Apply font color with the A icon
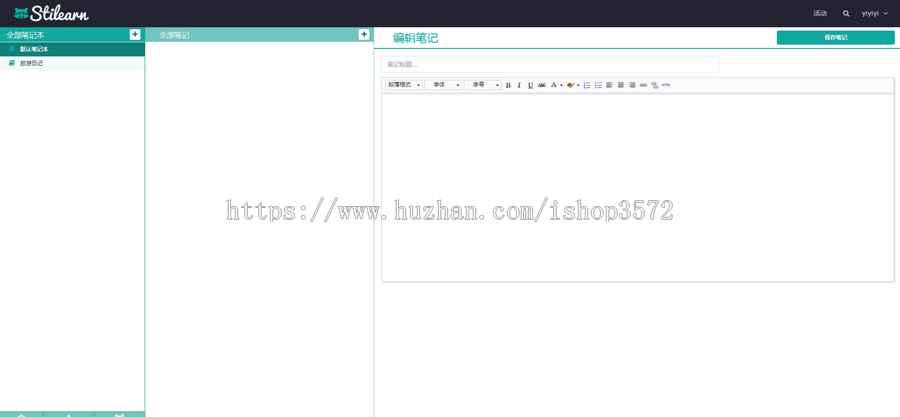900x417 pixels. coord(553,85)
